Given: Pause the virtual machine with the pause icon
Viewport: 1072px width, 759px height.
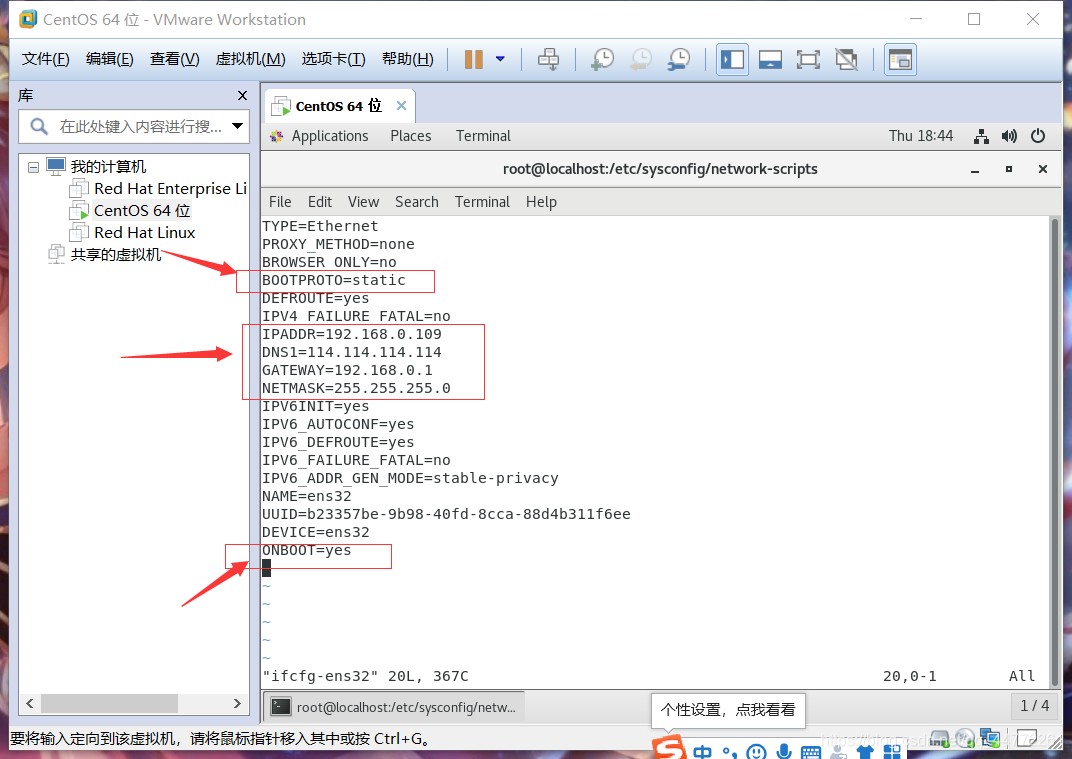Looking at the screenshot, I should (x=473, y=59).
